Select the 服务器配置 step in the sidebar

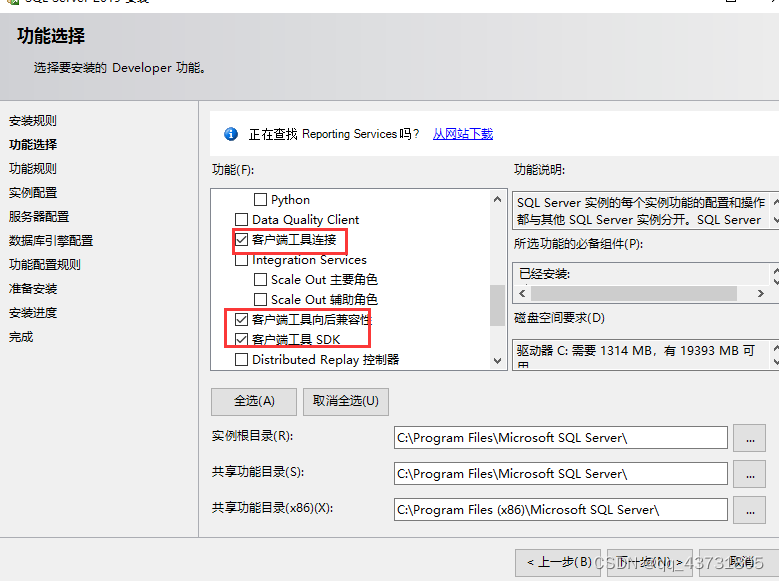tap(39, 217)
